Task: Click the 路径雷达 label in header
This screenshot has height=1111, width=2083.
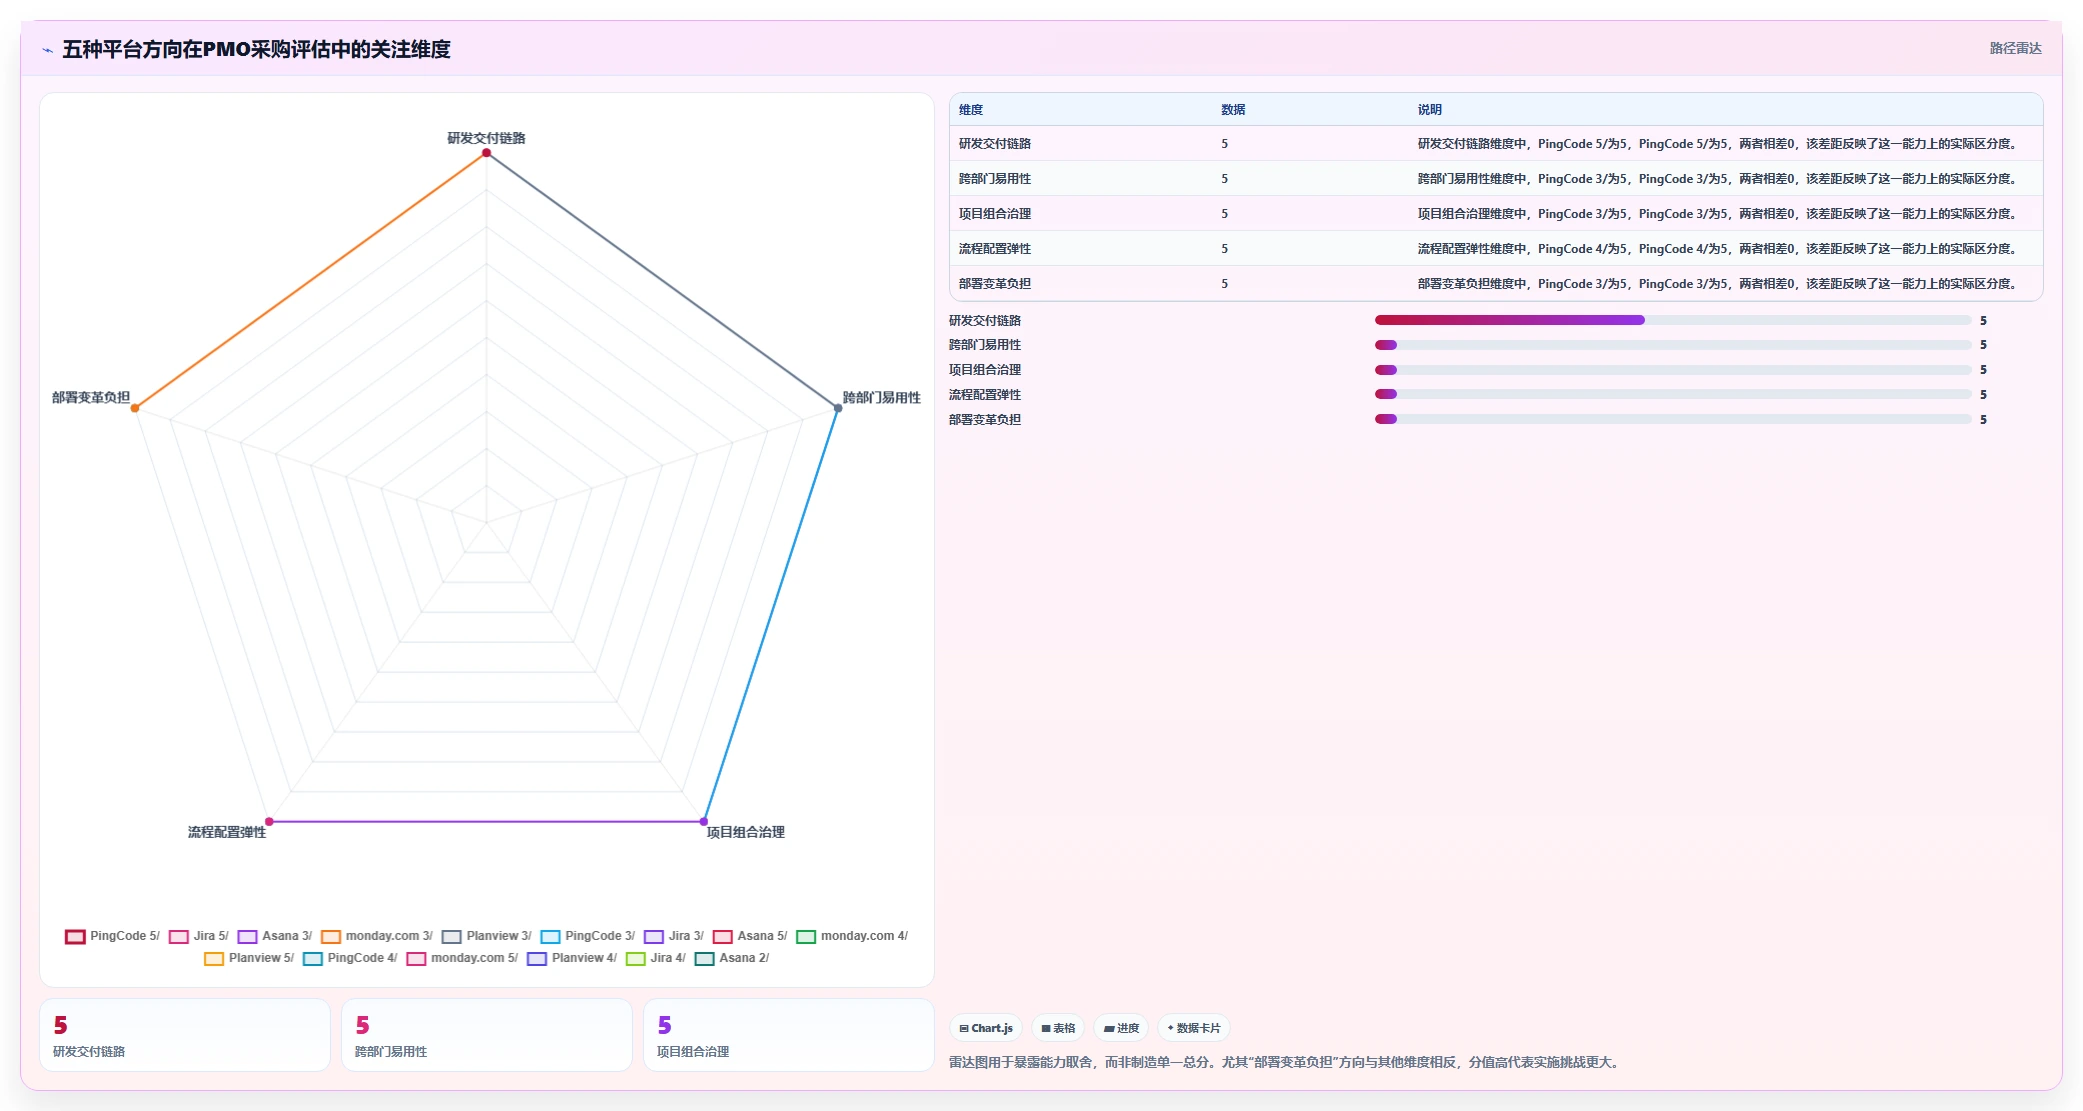Action: click(2015, 48)
